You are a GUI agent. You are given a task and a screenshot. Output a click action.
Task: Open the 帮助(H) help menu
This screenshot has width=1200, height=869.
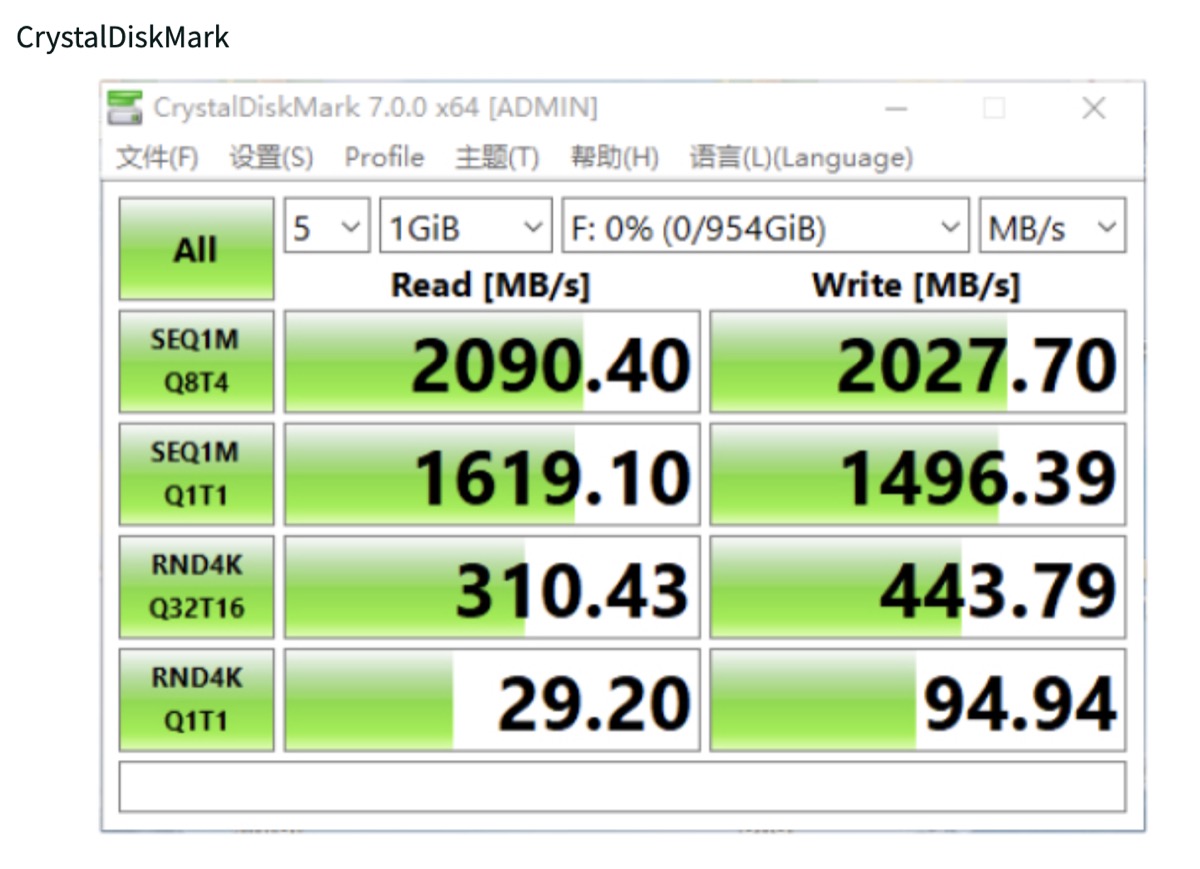pos(614,158)
